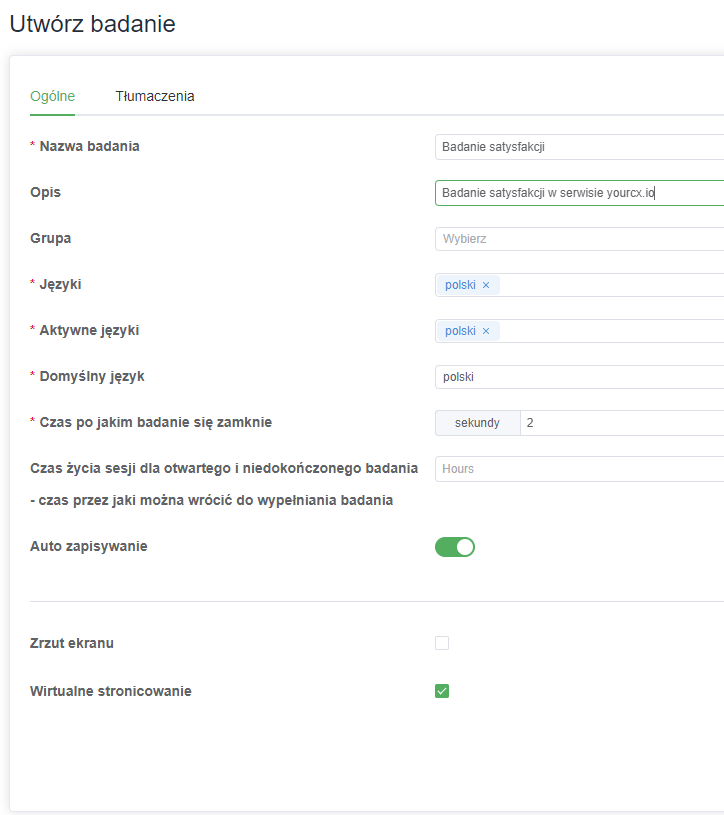Viewport: 724px width, 815px height.
Task: Select the Ogólne tab
Action: (52, 96)
